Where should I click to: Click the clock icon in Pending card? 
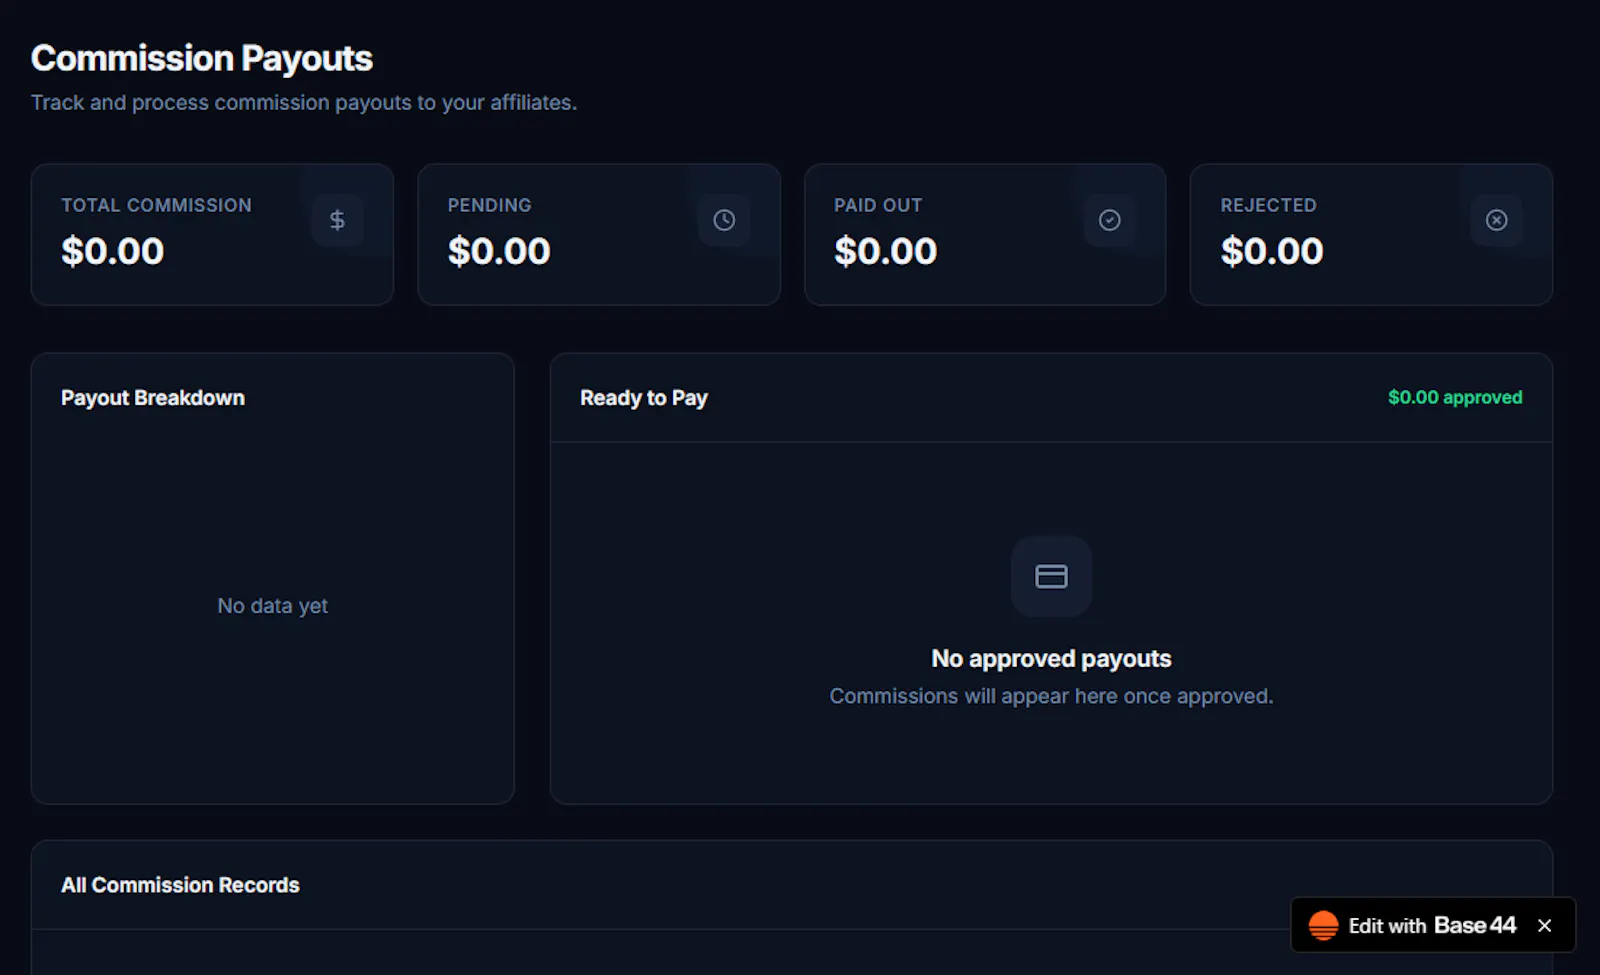(724, 220)
